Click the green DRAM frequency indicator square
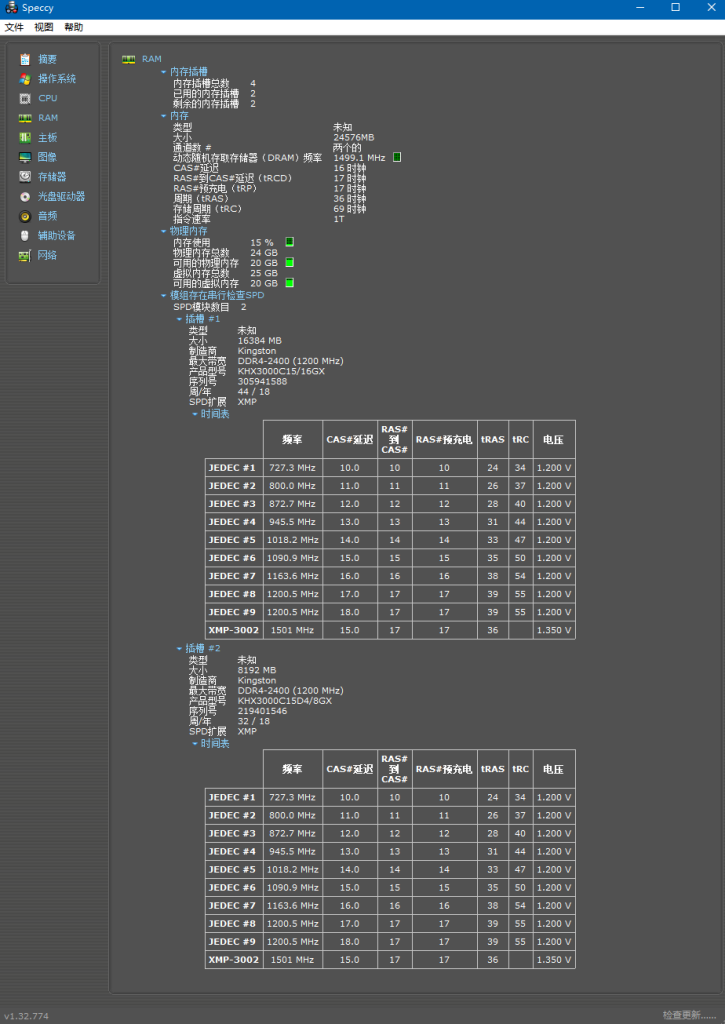Image resolution: width=725 pixels, height=1024 pixels. click(397, 157)
